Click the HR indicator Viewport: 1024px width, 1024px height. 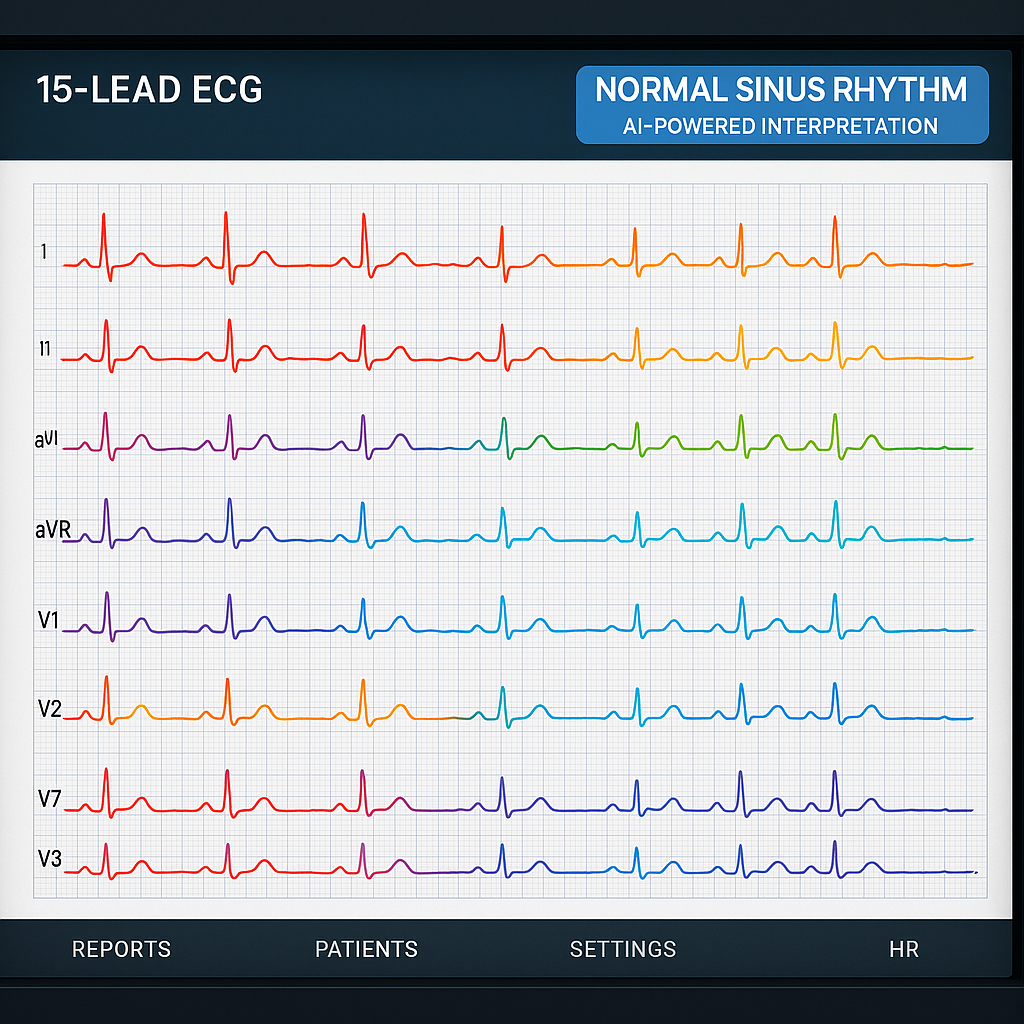904,949
